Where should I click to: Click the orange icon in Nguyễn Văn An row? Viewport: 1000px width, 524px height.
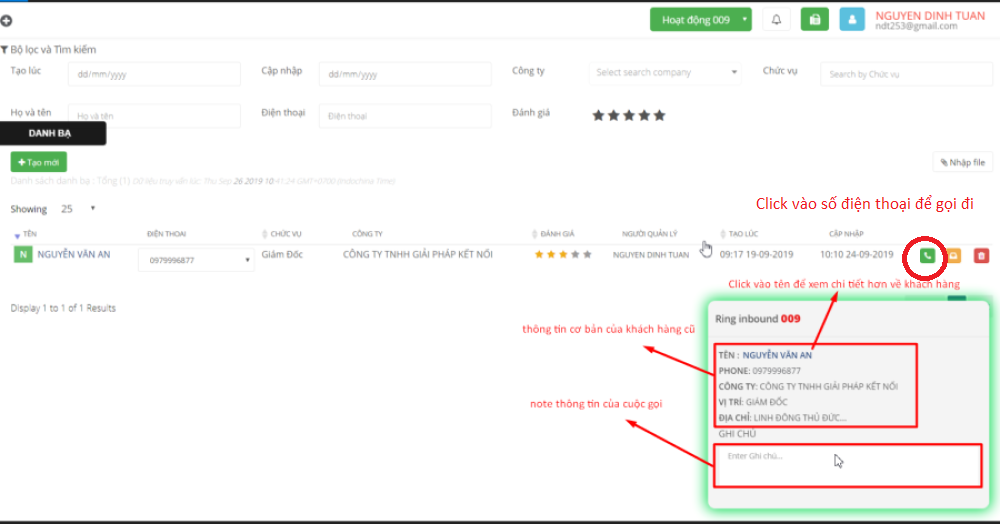pyautogui.click(x=953, y=256)
